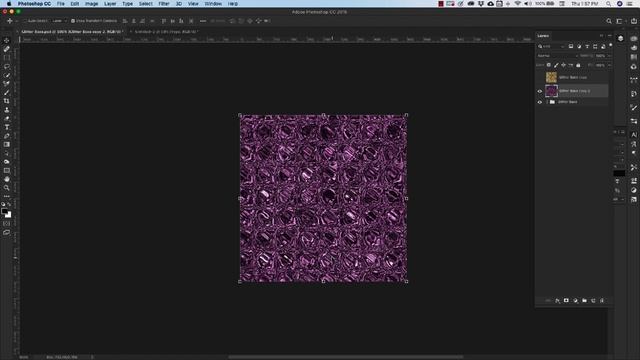Open the Image menu
This screenshot has height=360, width=640.
[x=91, y=4]
